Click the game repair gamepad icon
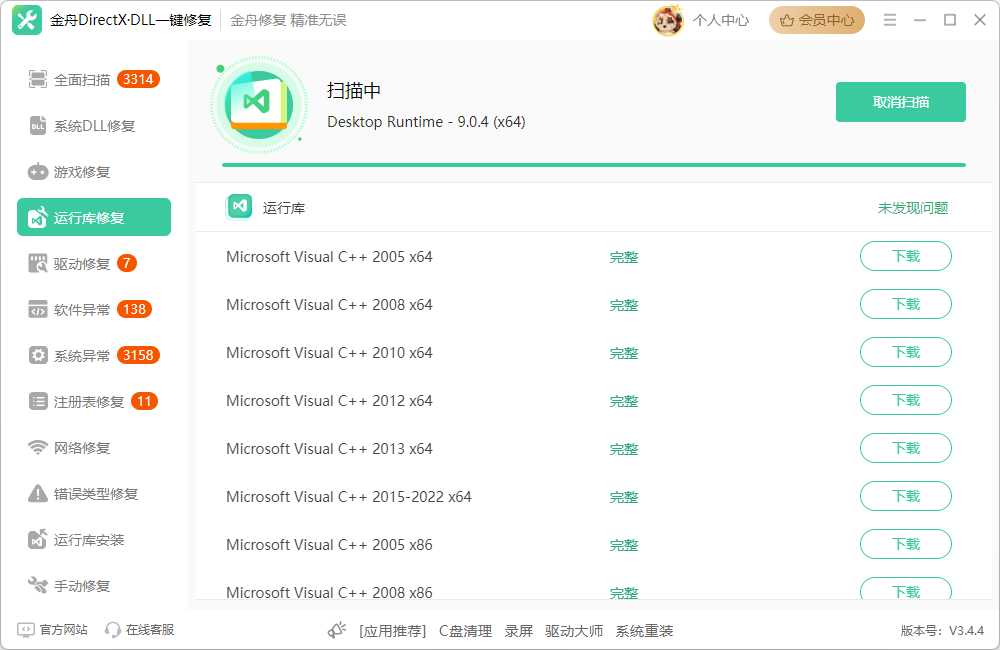Viewport: 1000px width, 650px height. click(x=38, y=172)
